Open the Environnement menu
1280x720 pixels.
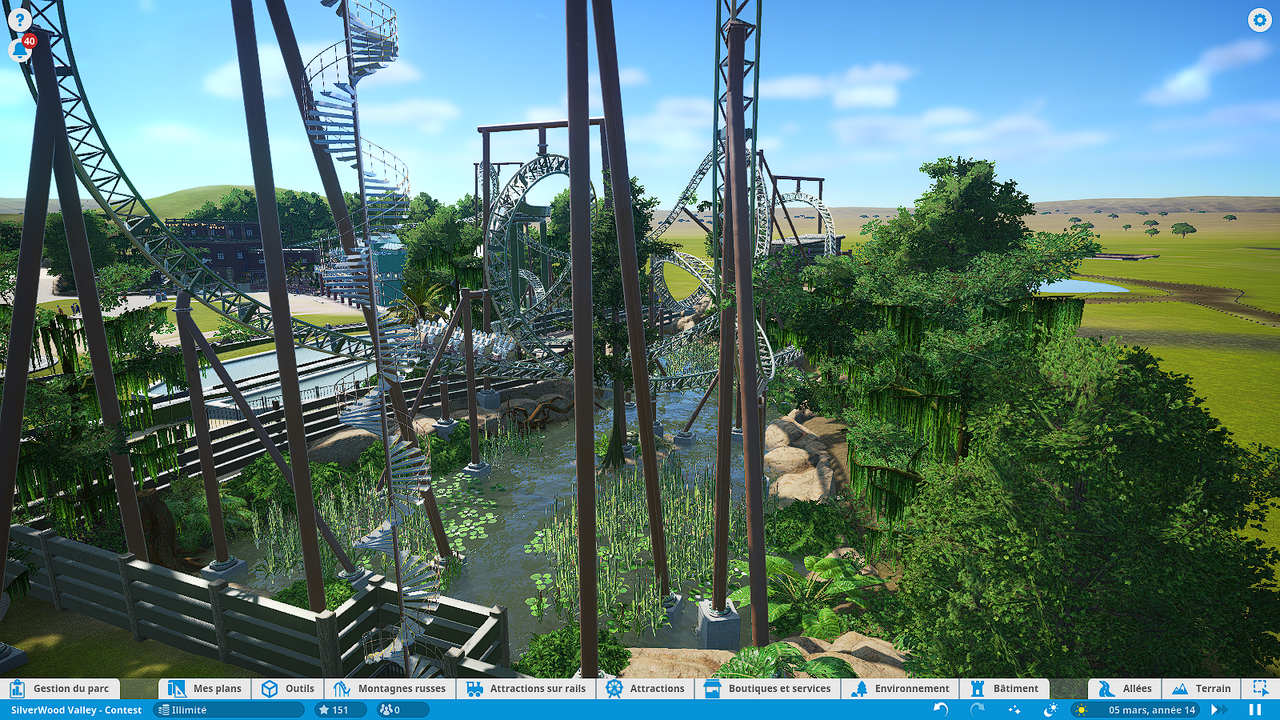(x=901, y=689)
